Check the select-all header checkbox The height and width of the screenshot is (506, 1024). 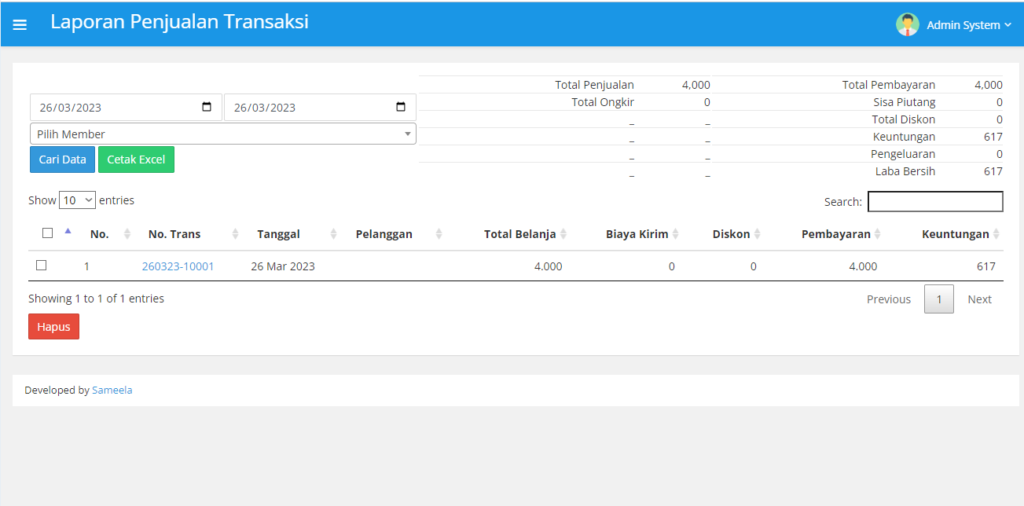tap(47, 233)
